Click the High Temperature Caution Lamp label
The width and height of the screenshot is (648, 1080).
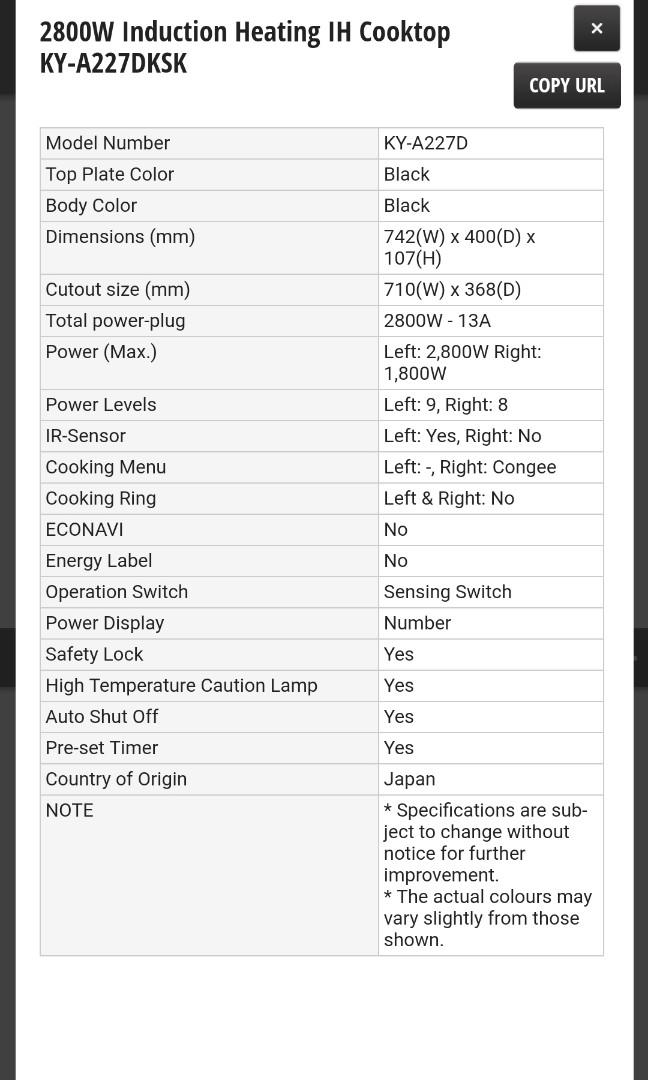181,685
